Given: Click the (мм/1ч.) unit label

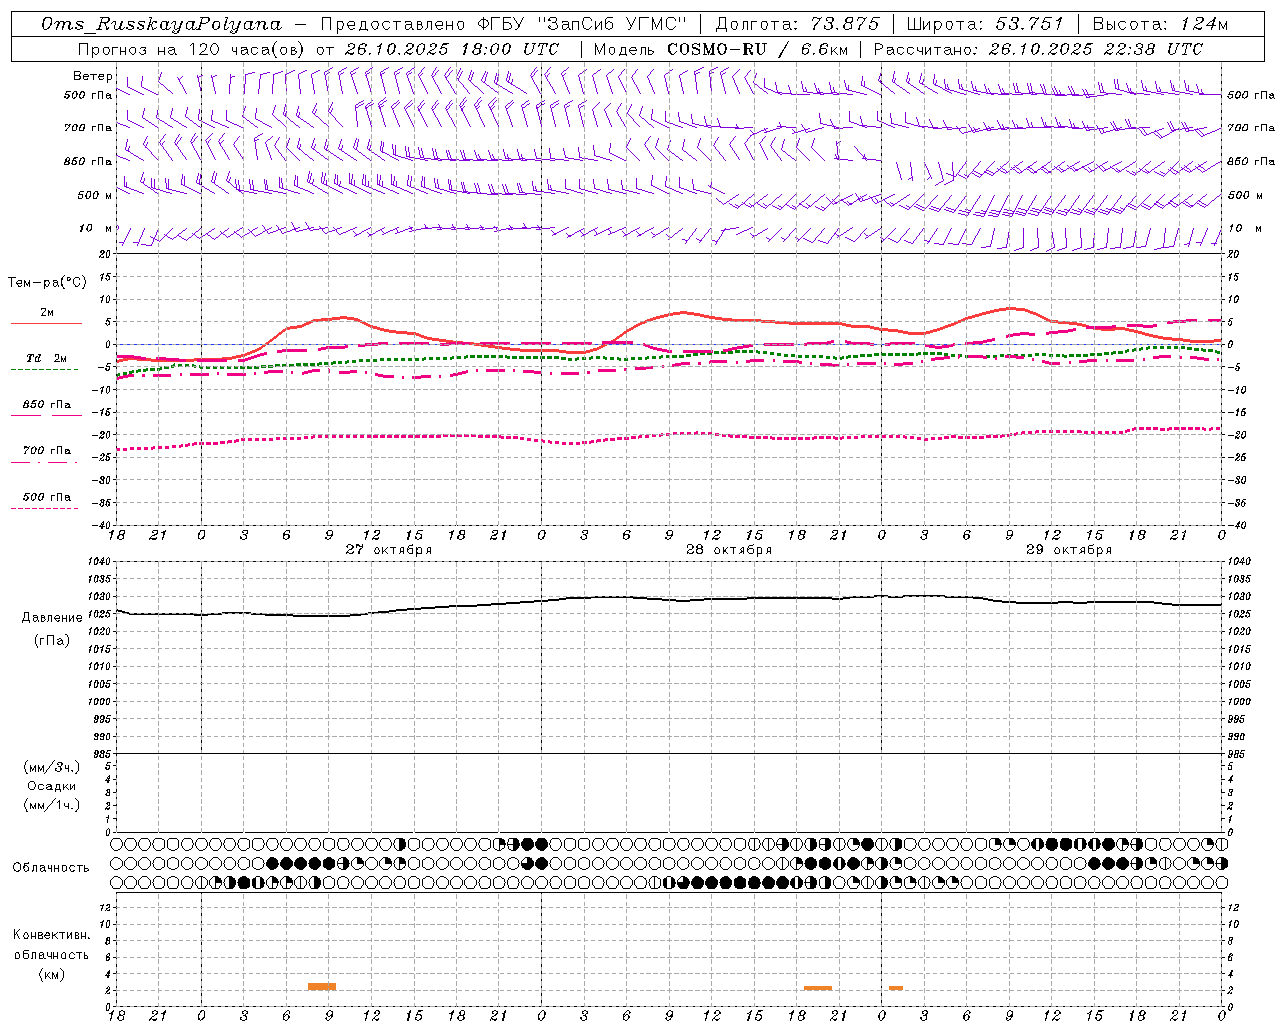Looking at the screenshot, I should point(52,805).
